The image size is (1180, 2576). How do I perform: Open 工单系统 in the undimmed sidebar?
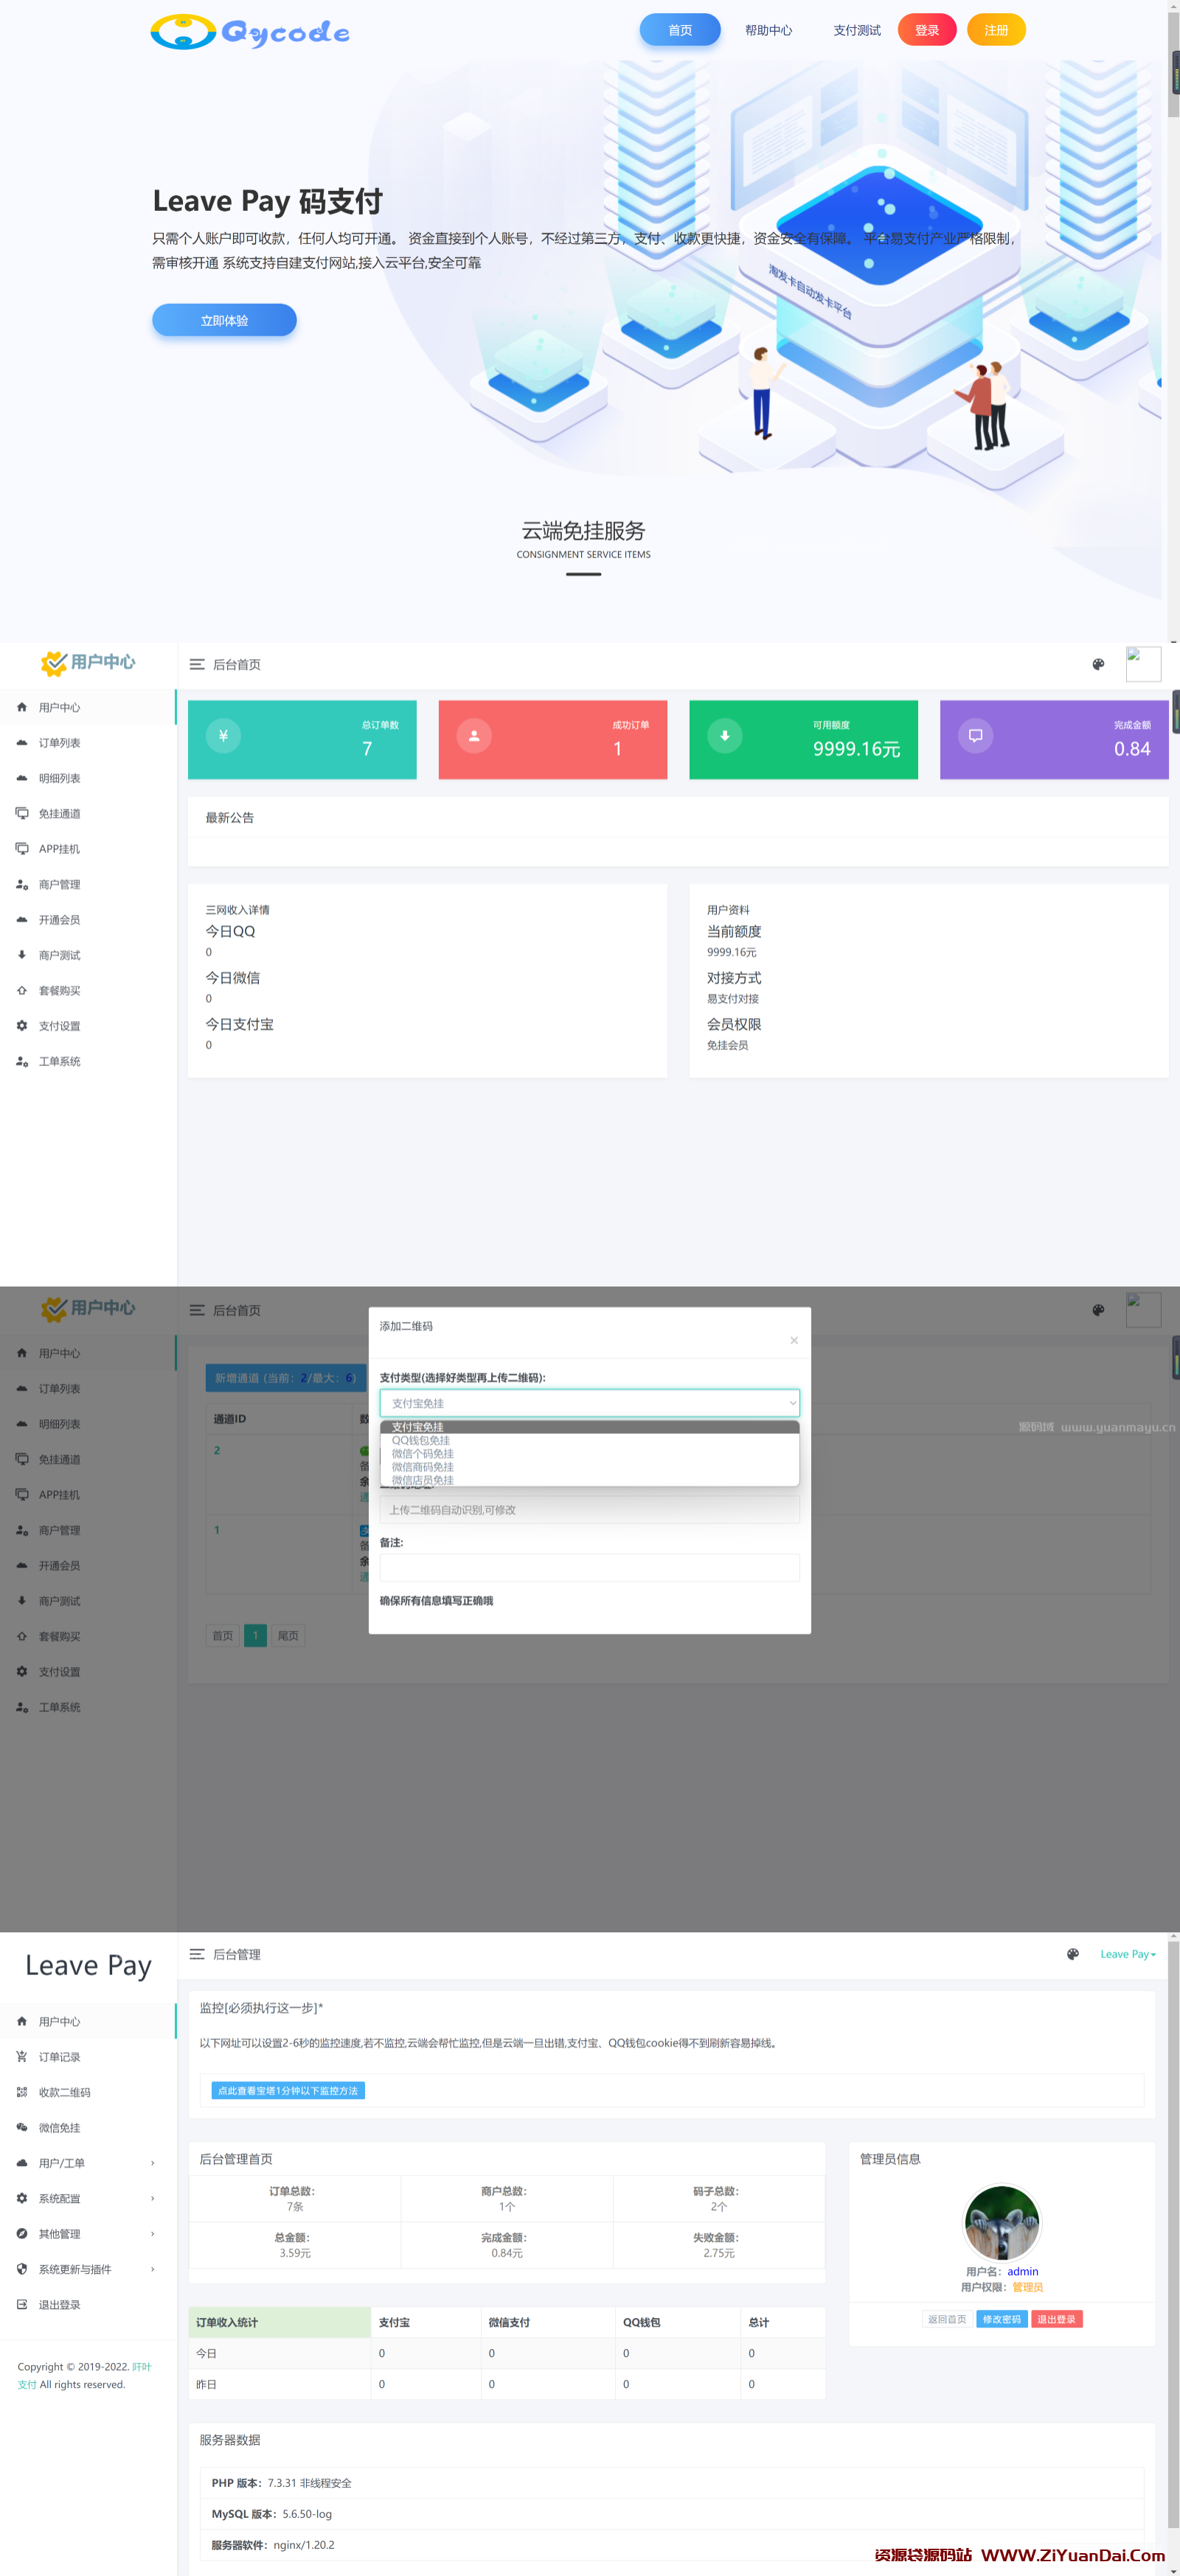[x=60, y=1062]
